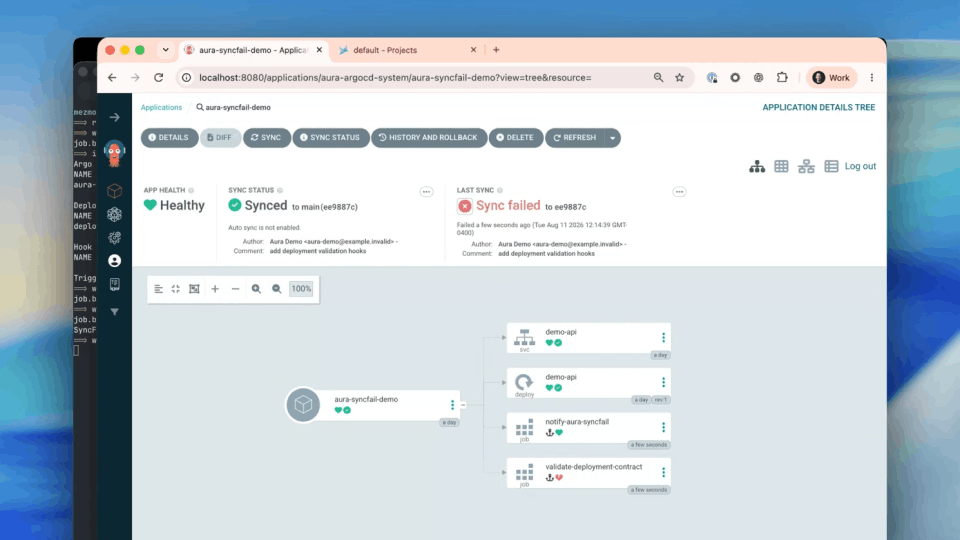Click the filter funnel icon in sidebar
The width and height of the screenshot is (960, 540).
pos(114,312)
